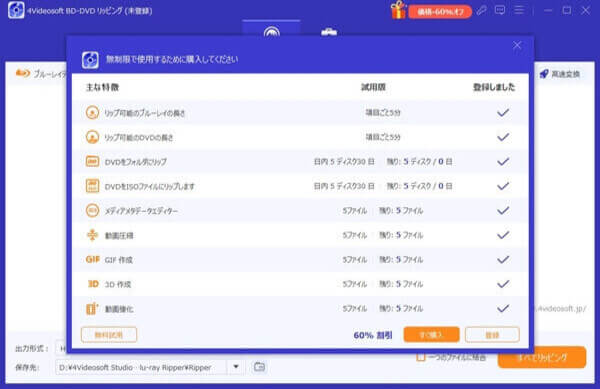Screen dimensions: 600x389
Task: Expand the save path dropdown arrow
Action: 236,367
